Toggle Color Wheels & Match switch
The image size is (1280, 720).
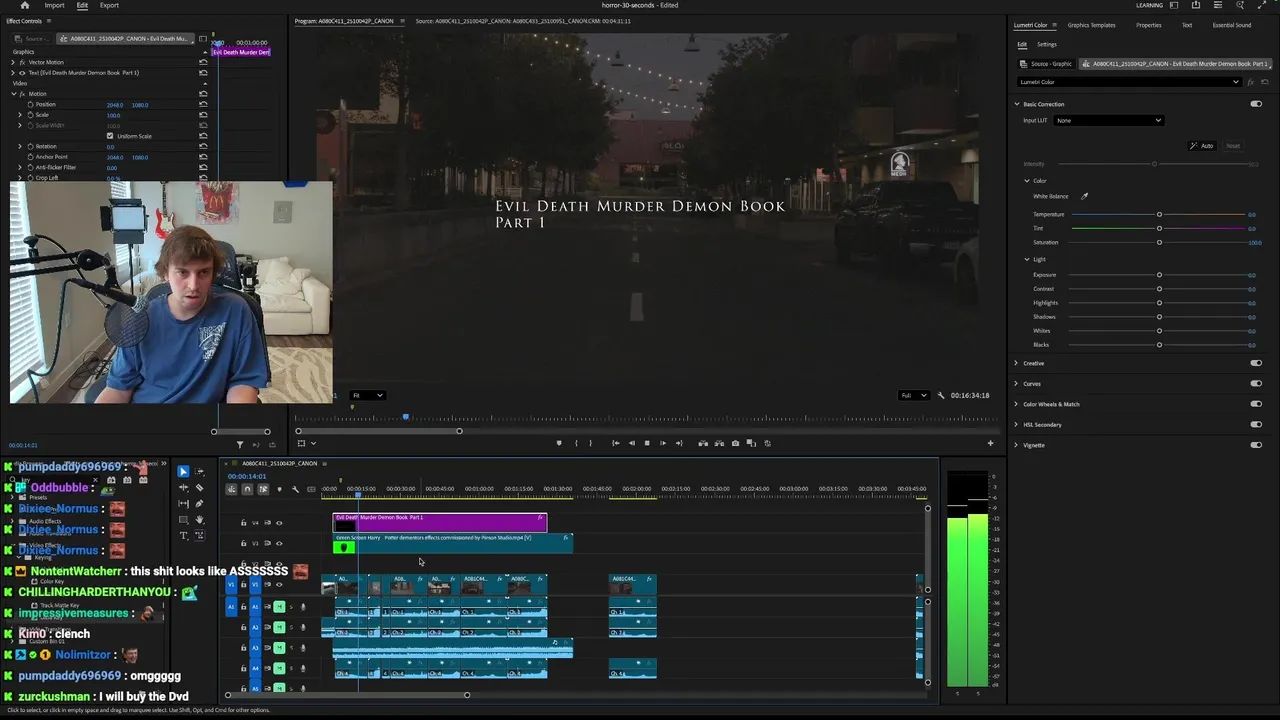coord(1256,404)
